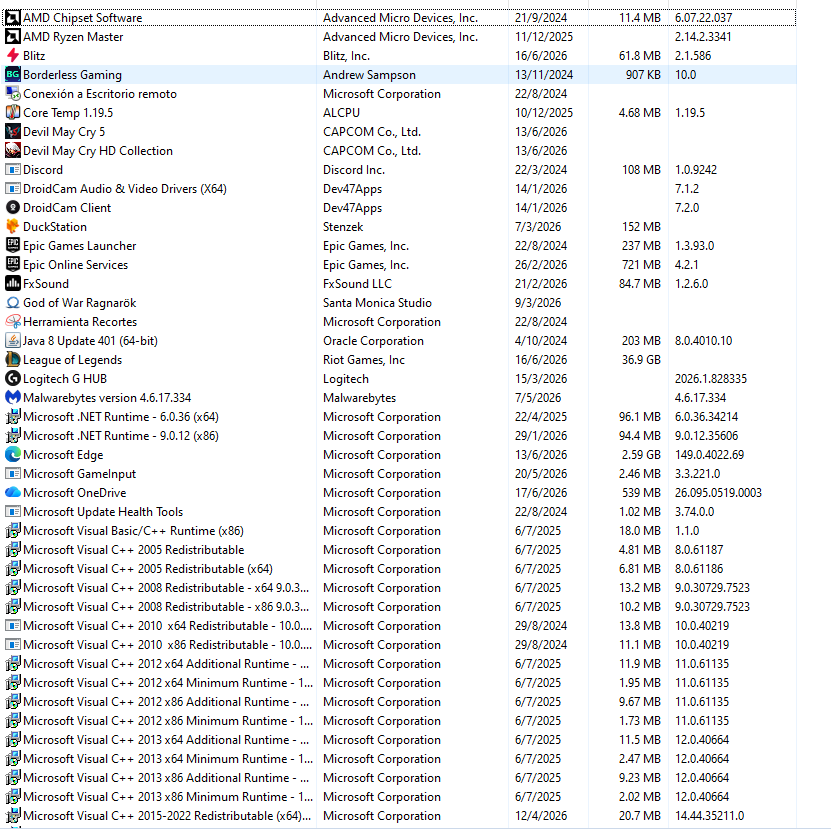Click publisher ALCPU
The height and width of the screenshot is (829, 831).
pos(341,113)
